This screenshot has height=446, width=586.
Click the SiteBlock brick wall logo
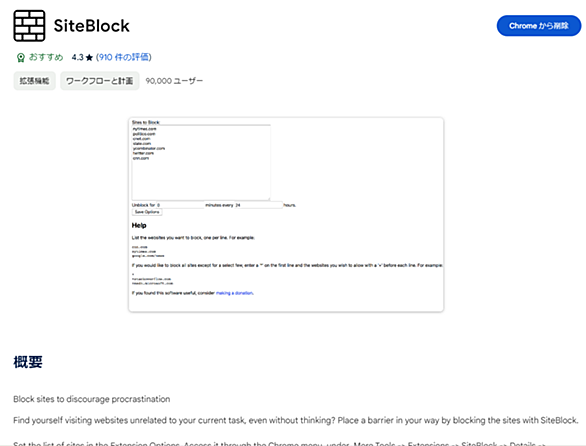point(29,26)
